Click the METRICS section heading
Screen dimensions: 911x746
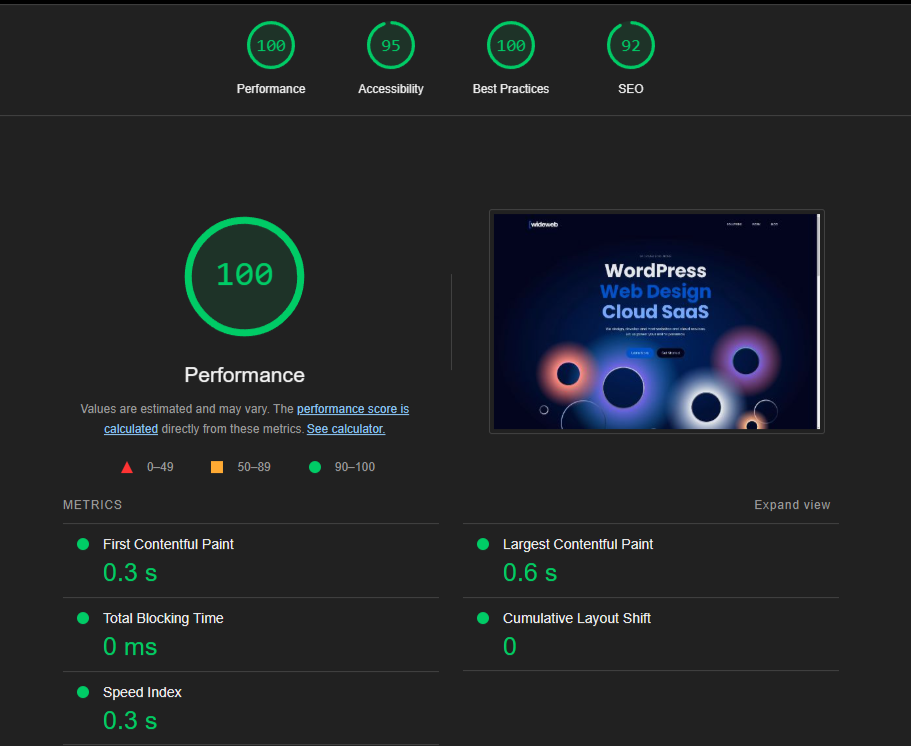92,505
